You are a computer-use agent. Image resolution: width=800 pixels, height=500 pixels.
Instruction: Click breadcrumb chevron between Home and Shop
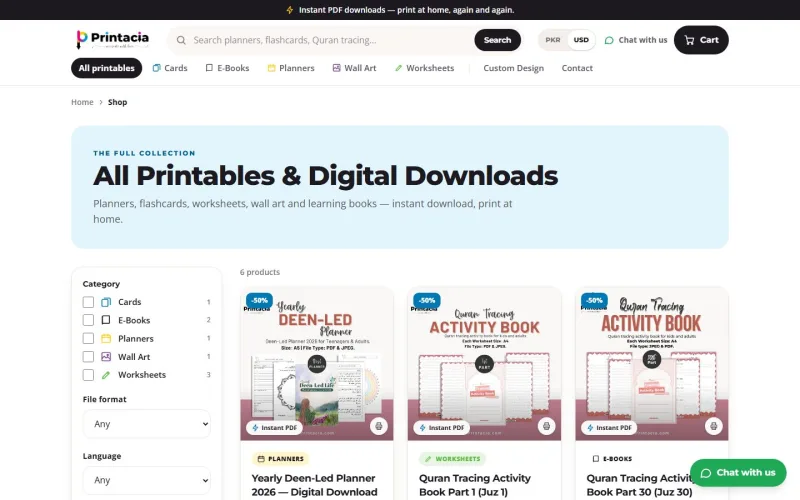pyautogui.click(x=101, y=102)
